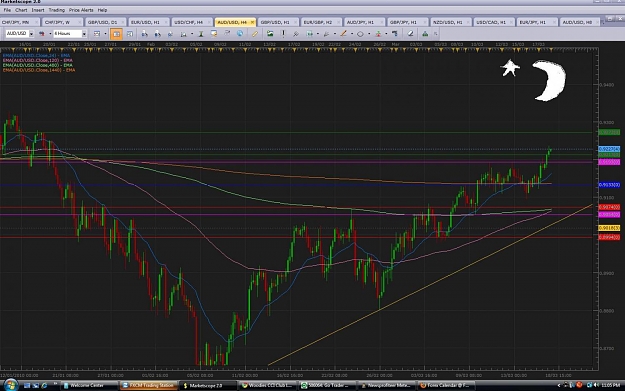Click the landscape picture toolbar icon
625x391 pixels.
tap(270, 34)
